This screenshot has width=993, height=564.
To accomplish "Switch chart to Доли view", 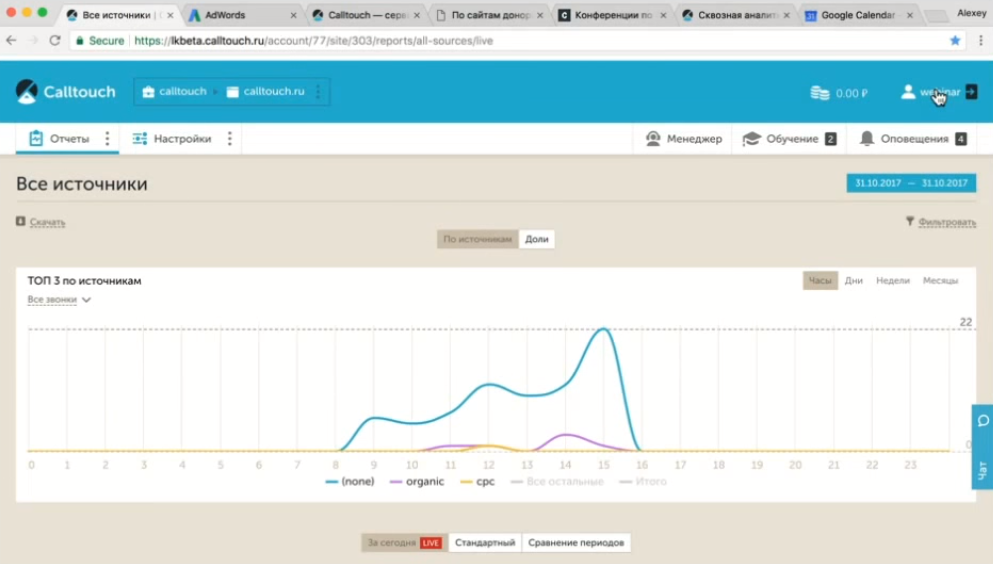I will (x=536, y=239).
